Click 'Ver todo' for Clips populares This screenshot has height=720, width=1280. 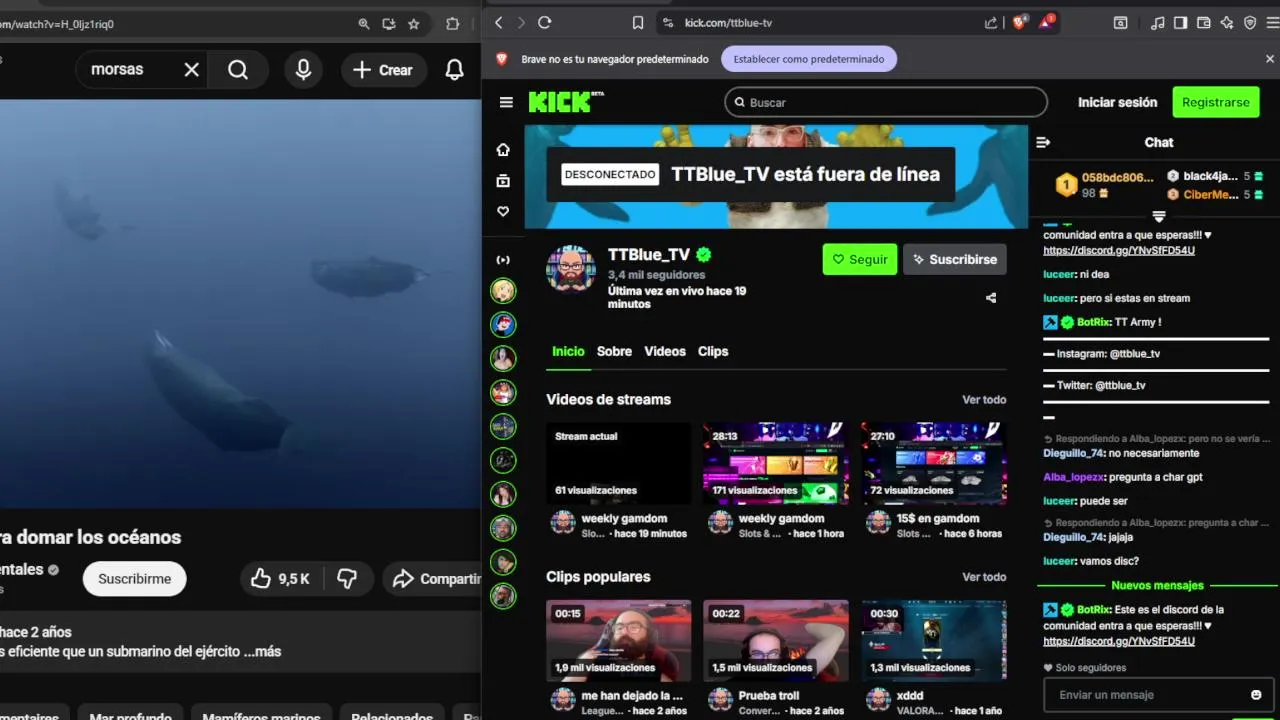click(984, 577)
